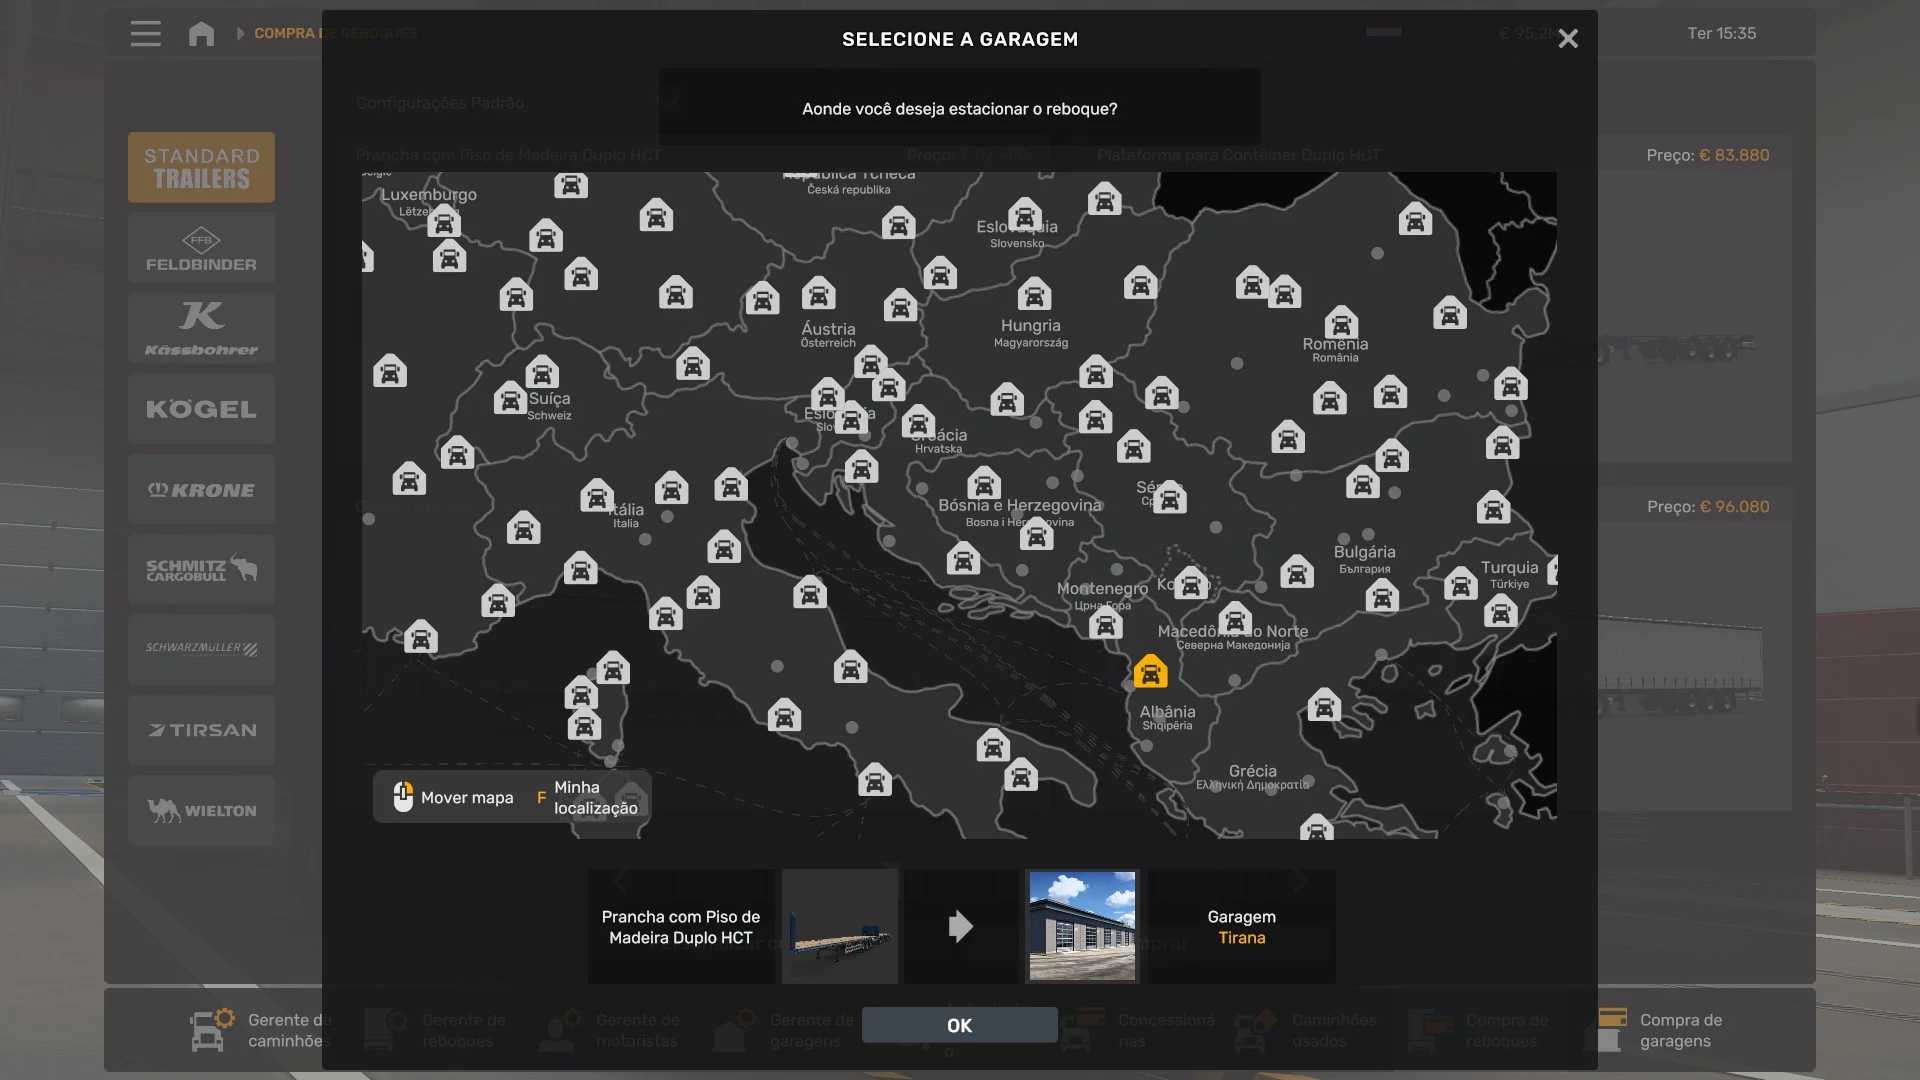
Task: Click the garage icon above Albânia's Montenegro neighbor
Action: pos(1105,625)
